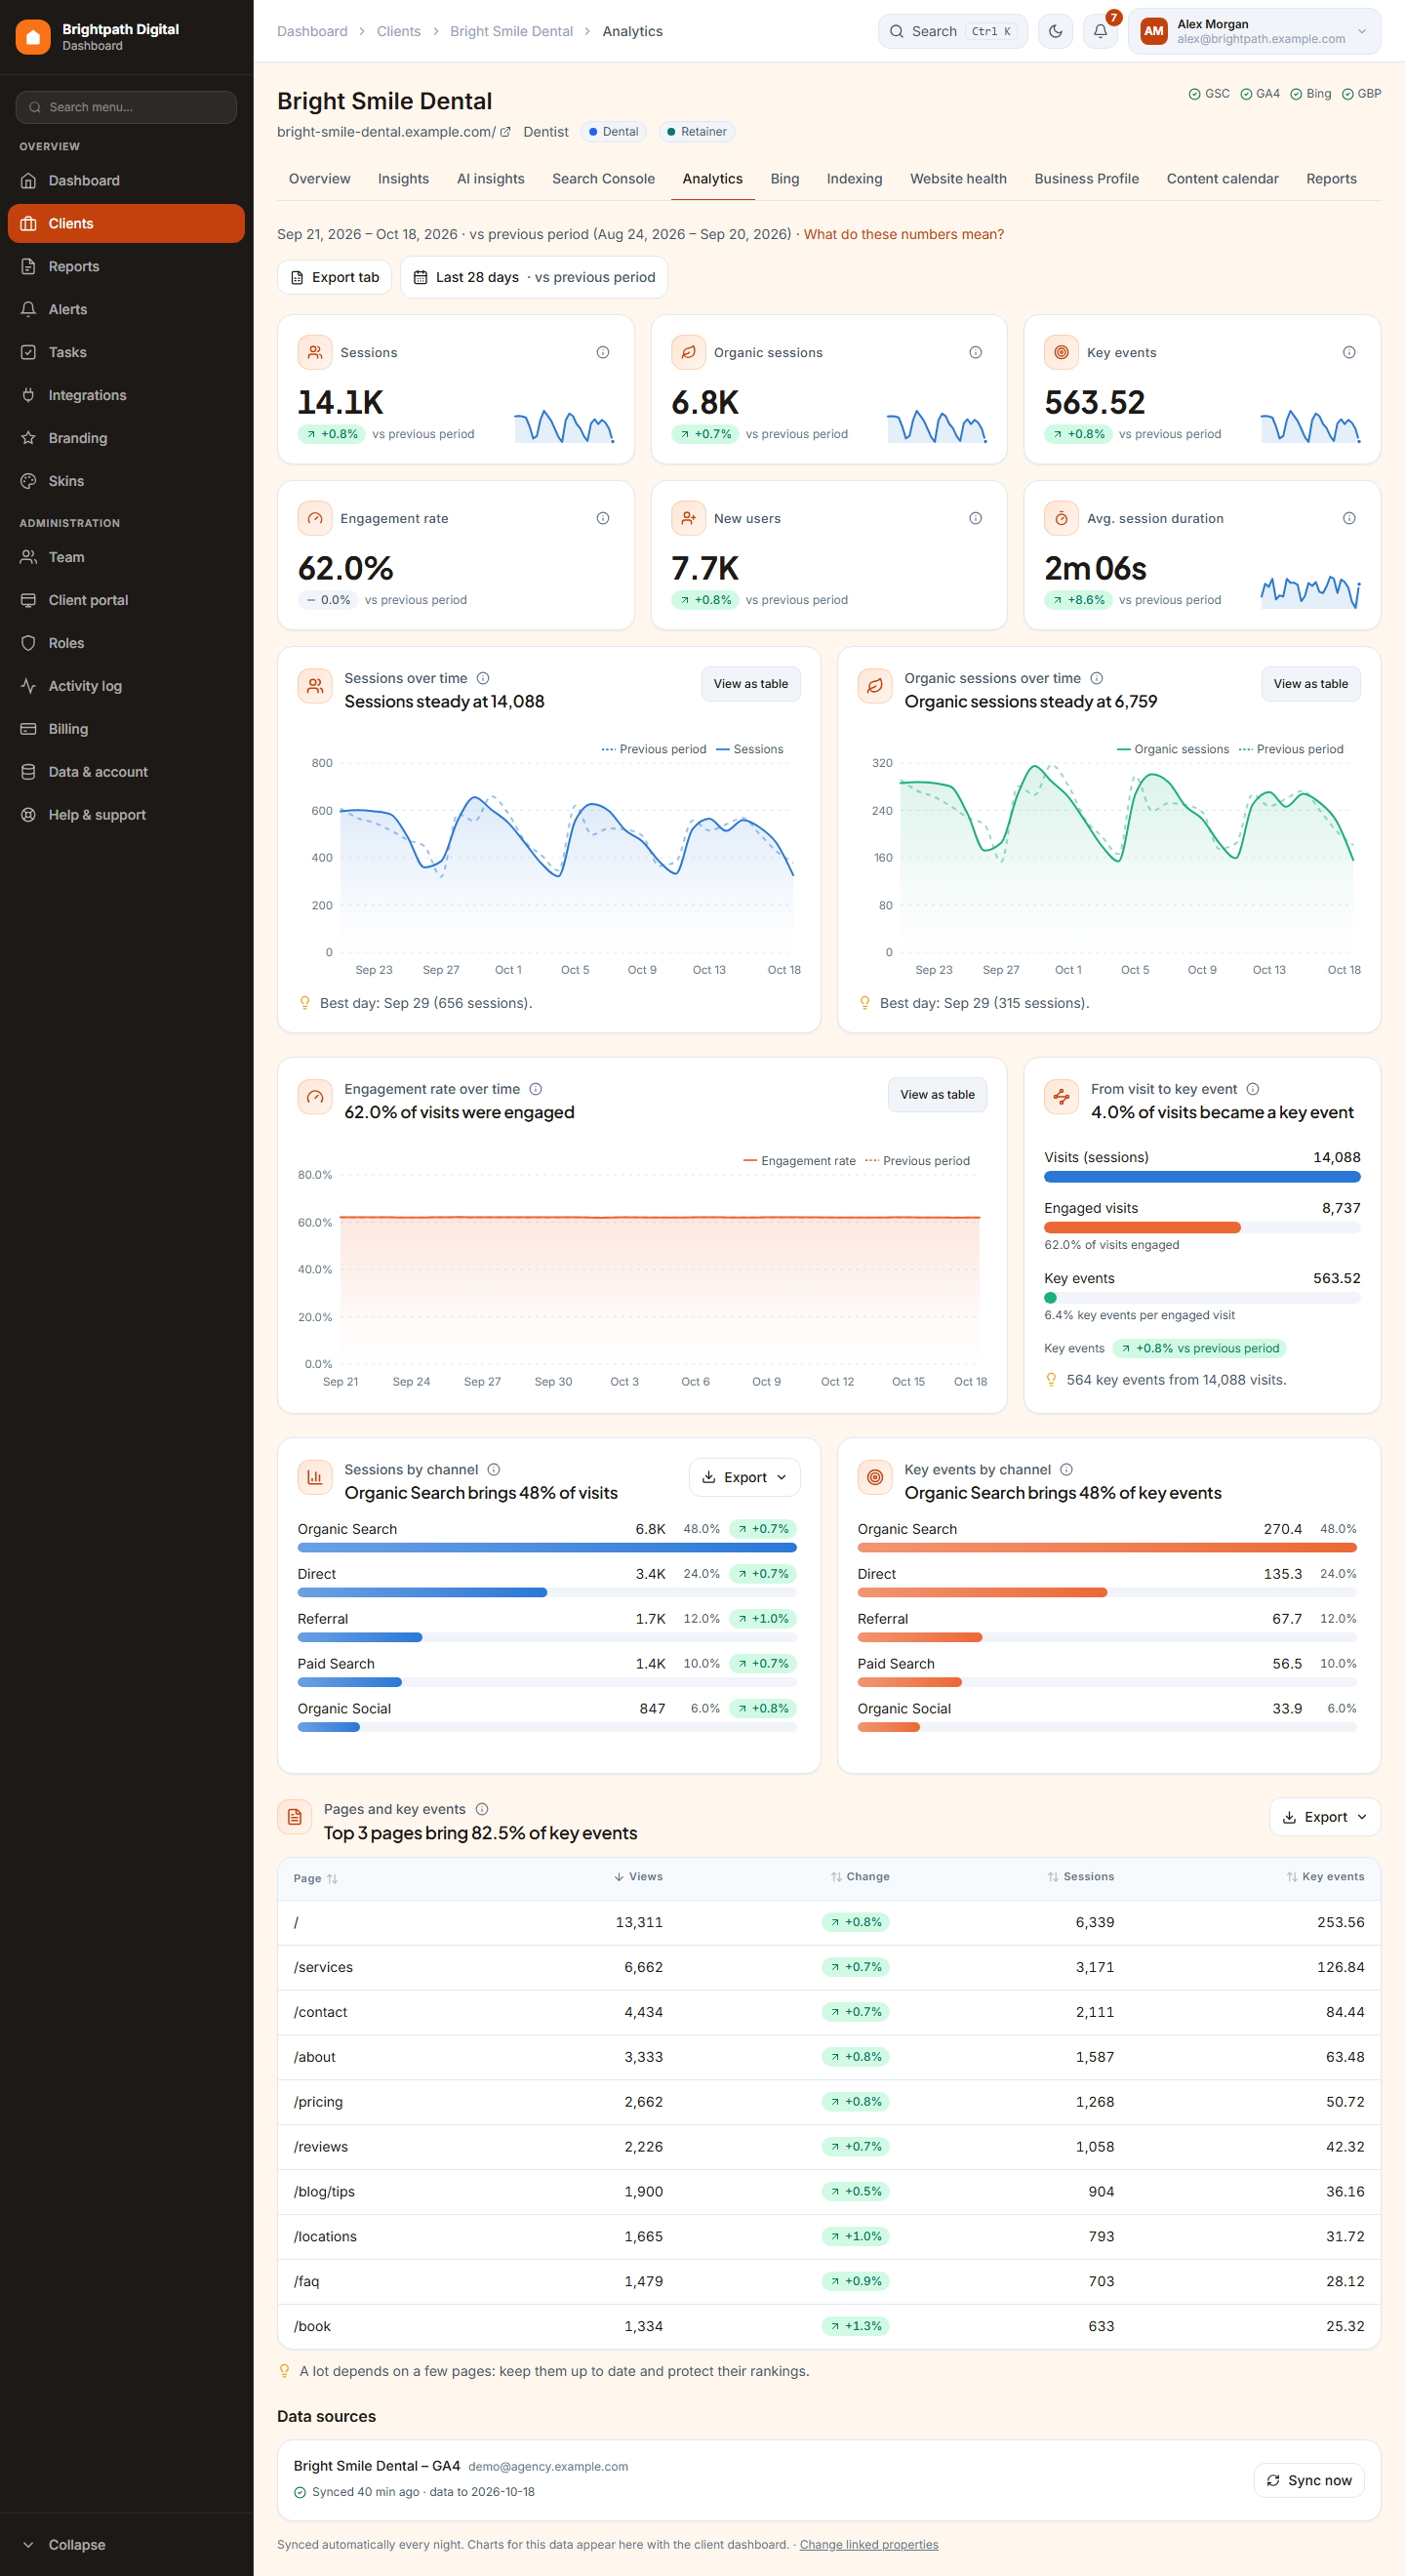Open info icon beside Sessions by channel

click(493, 1469)
